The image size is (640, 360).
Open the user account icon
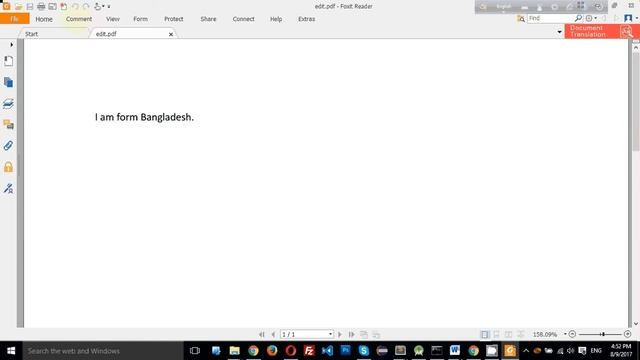(628, 18)
